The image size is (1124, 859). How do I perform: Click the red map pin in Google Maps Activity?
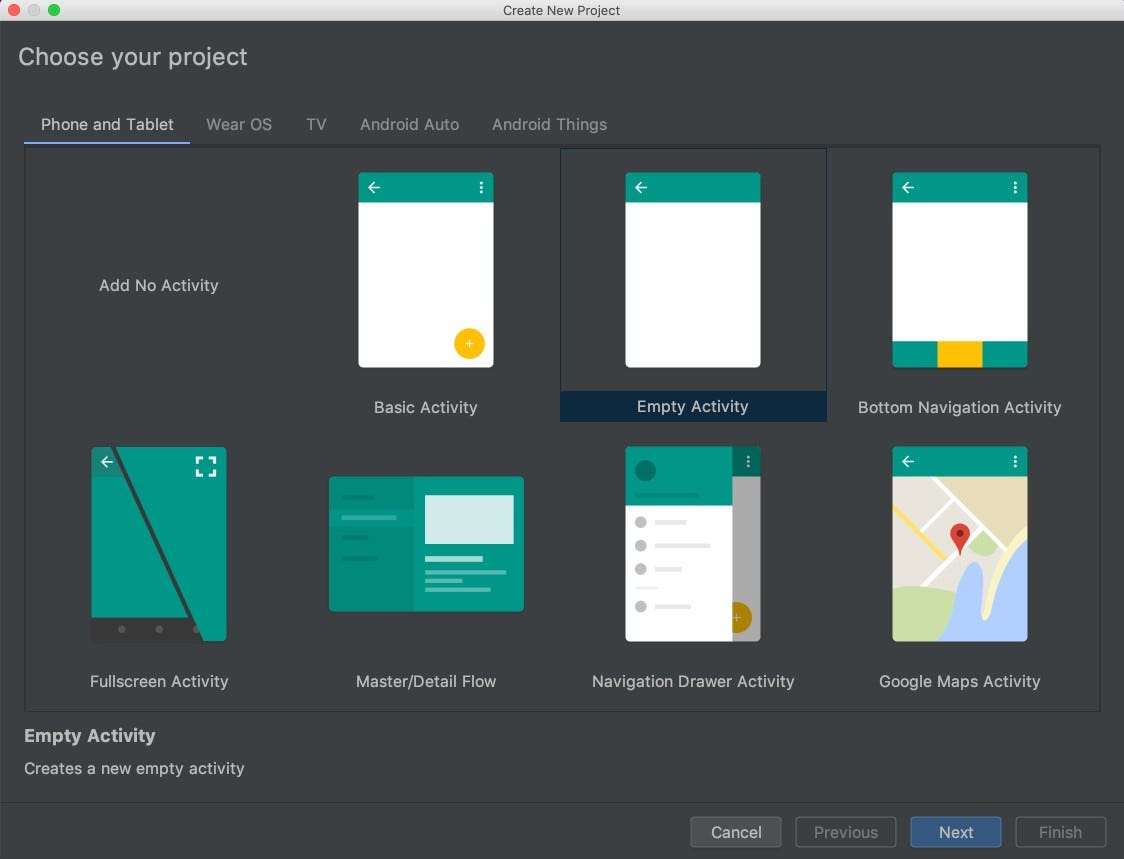(960, 538)
